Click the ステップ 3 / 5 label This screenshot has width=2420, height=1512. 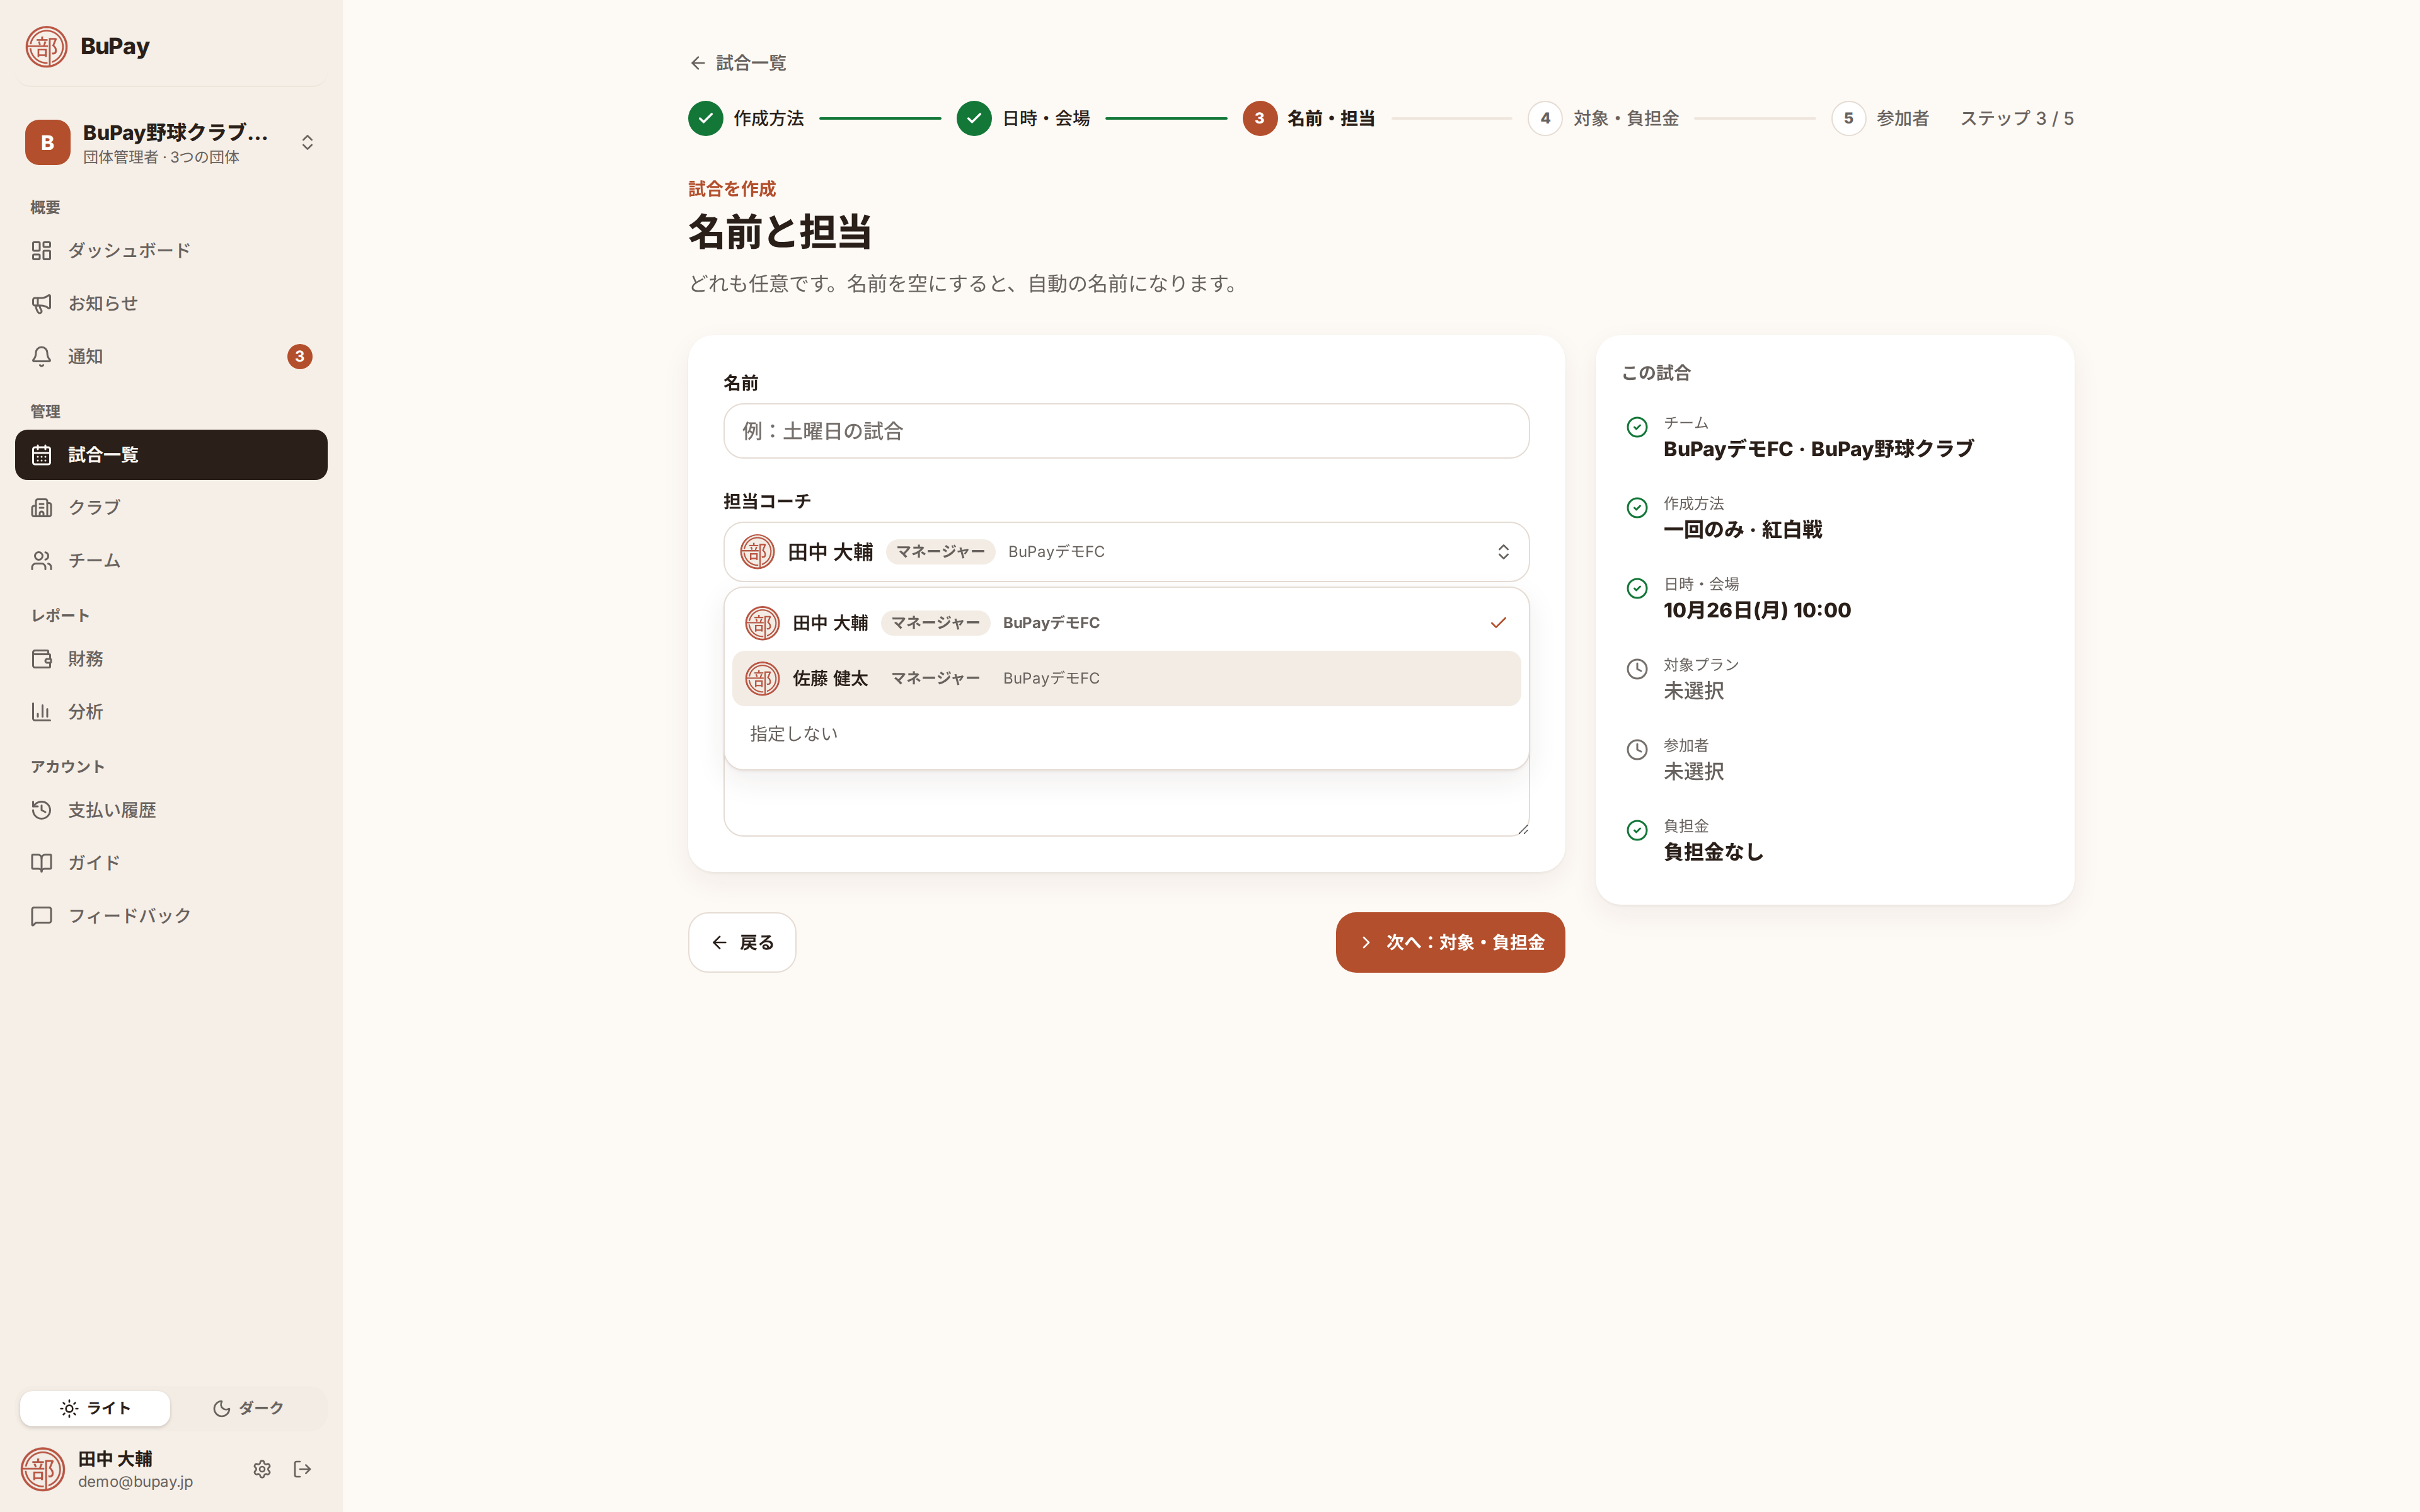2016,118
